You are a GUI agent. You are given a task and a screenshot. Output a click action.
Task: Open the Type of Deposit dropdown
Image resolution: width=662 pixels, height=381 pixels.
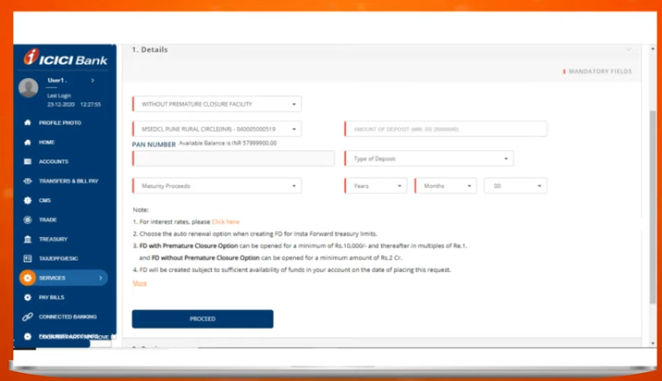pyautogui.click(x=429, y=158)
